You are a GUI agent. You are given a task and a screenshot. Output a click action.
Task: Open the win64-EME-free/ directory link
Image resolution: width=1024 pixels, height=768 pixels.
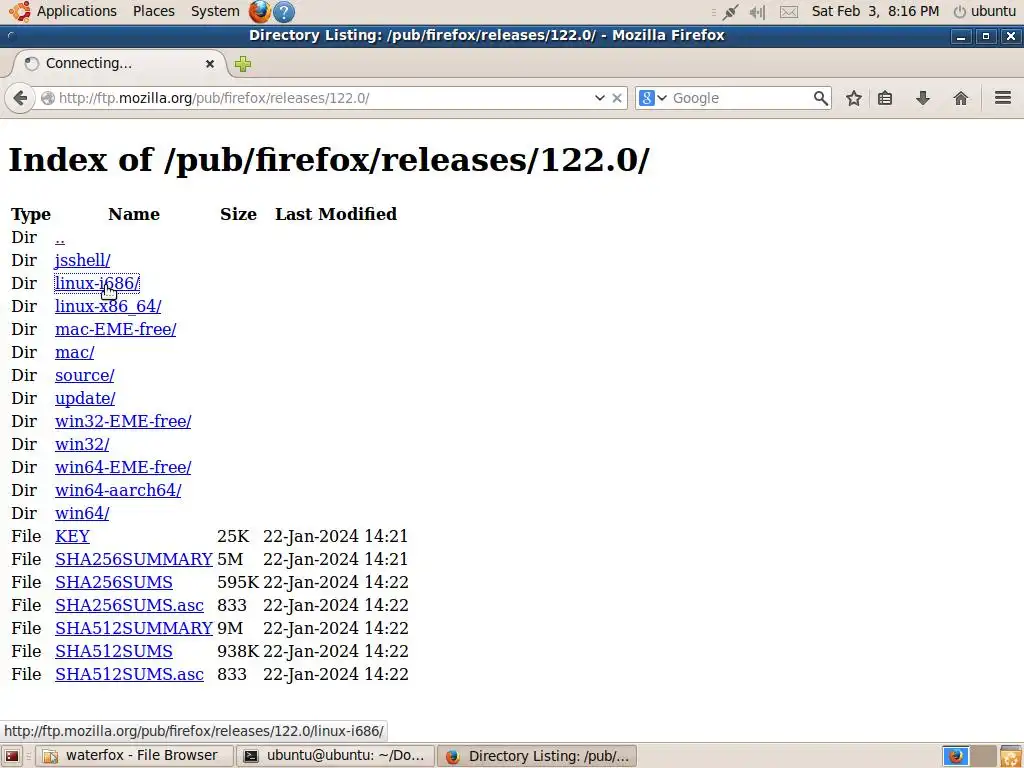[x=123, y=468]
